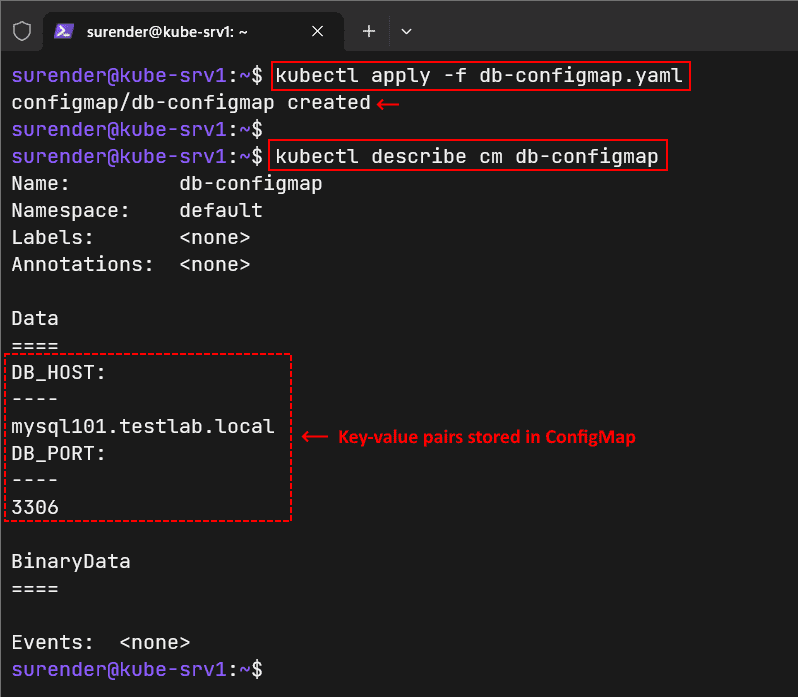Click the value 'mysql101.testlab.local'
This screenshot has height=697, width=798.
143,427
